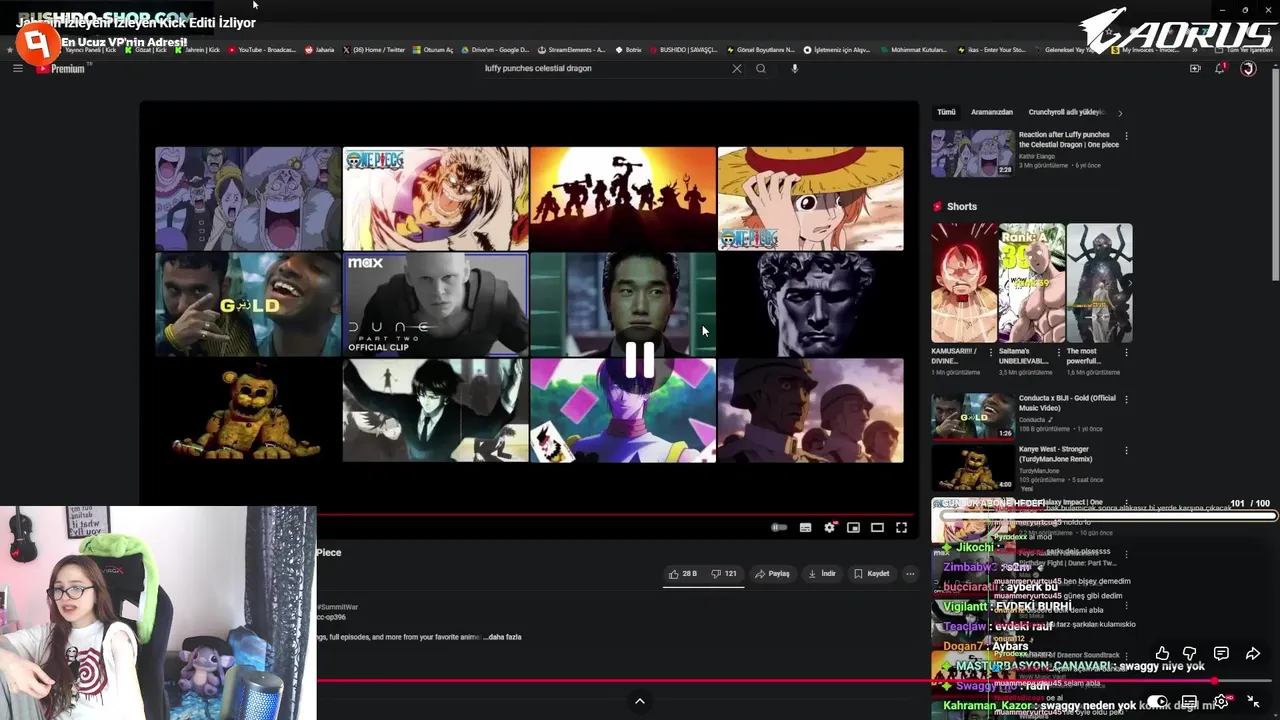Clear the search query with the X
The height and width of the screenshot is (720, 1280).
coord(737,68)
